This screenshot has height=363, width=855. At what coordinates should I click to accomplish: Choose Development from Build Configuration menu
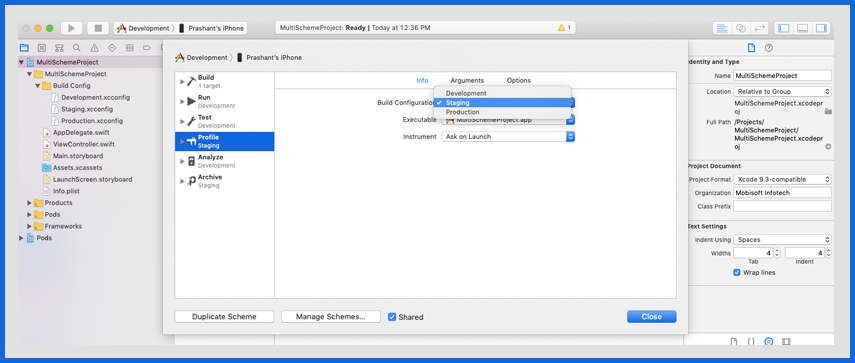pyautogui.click(x=502, y=93)
